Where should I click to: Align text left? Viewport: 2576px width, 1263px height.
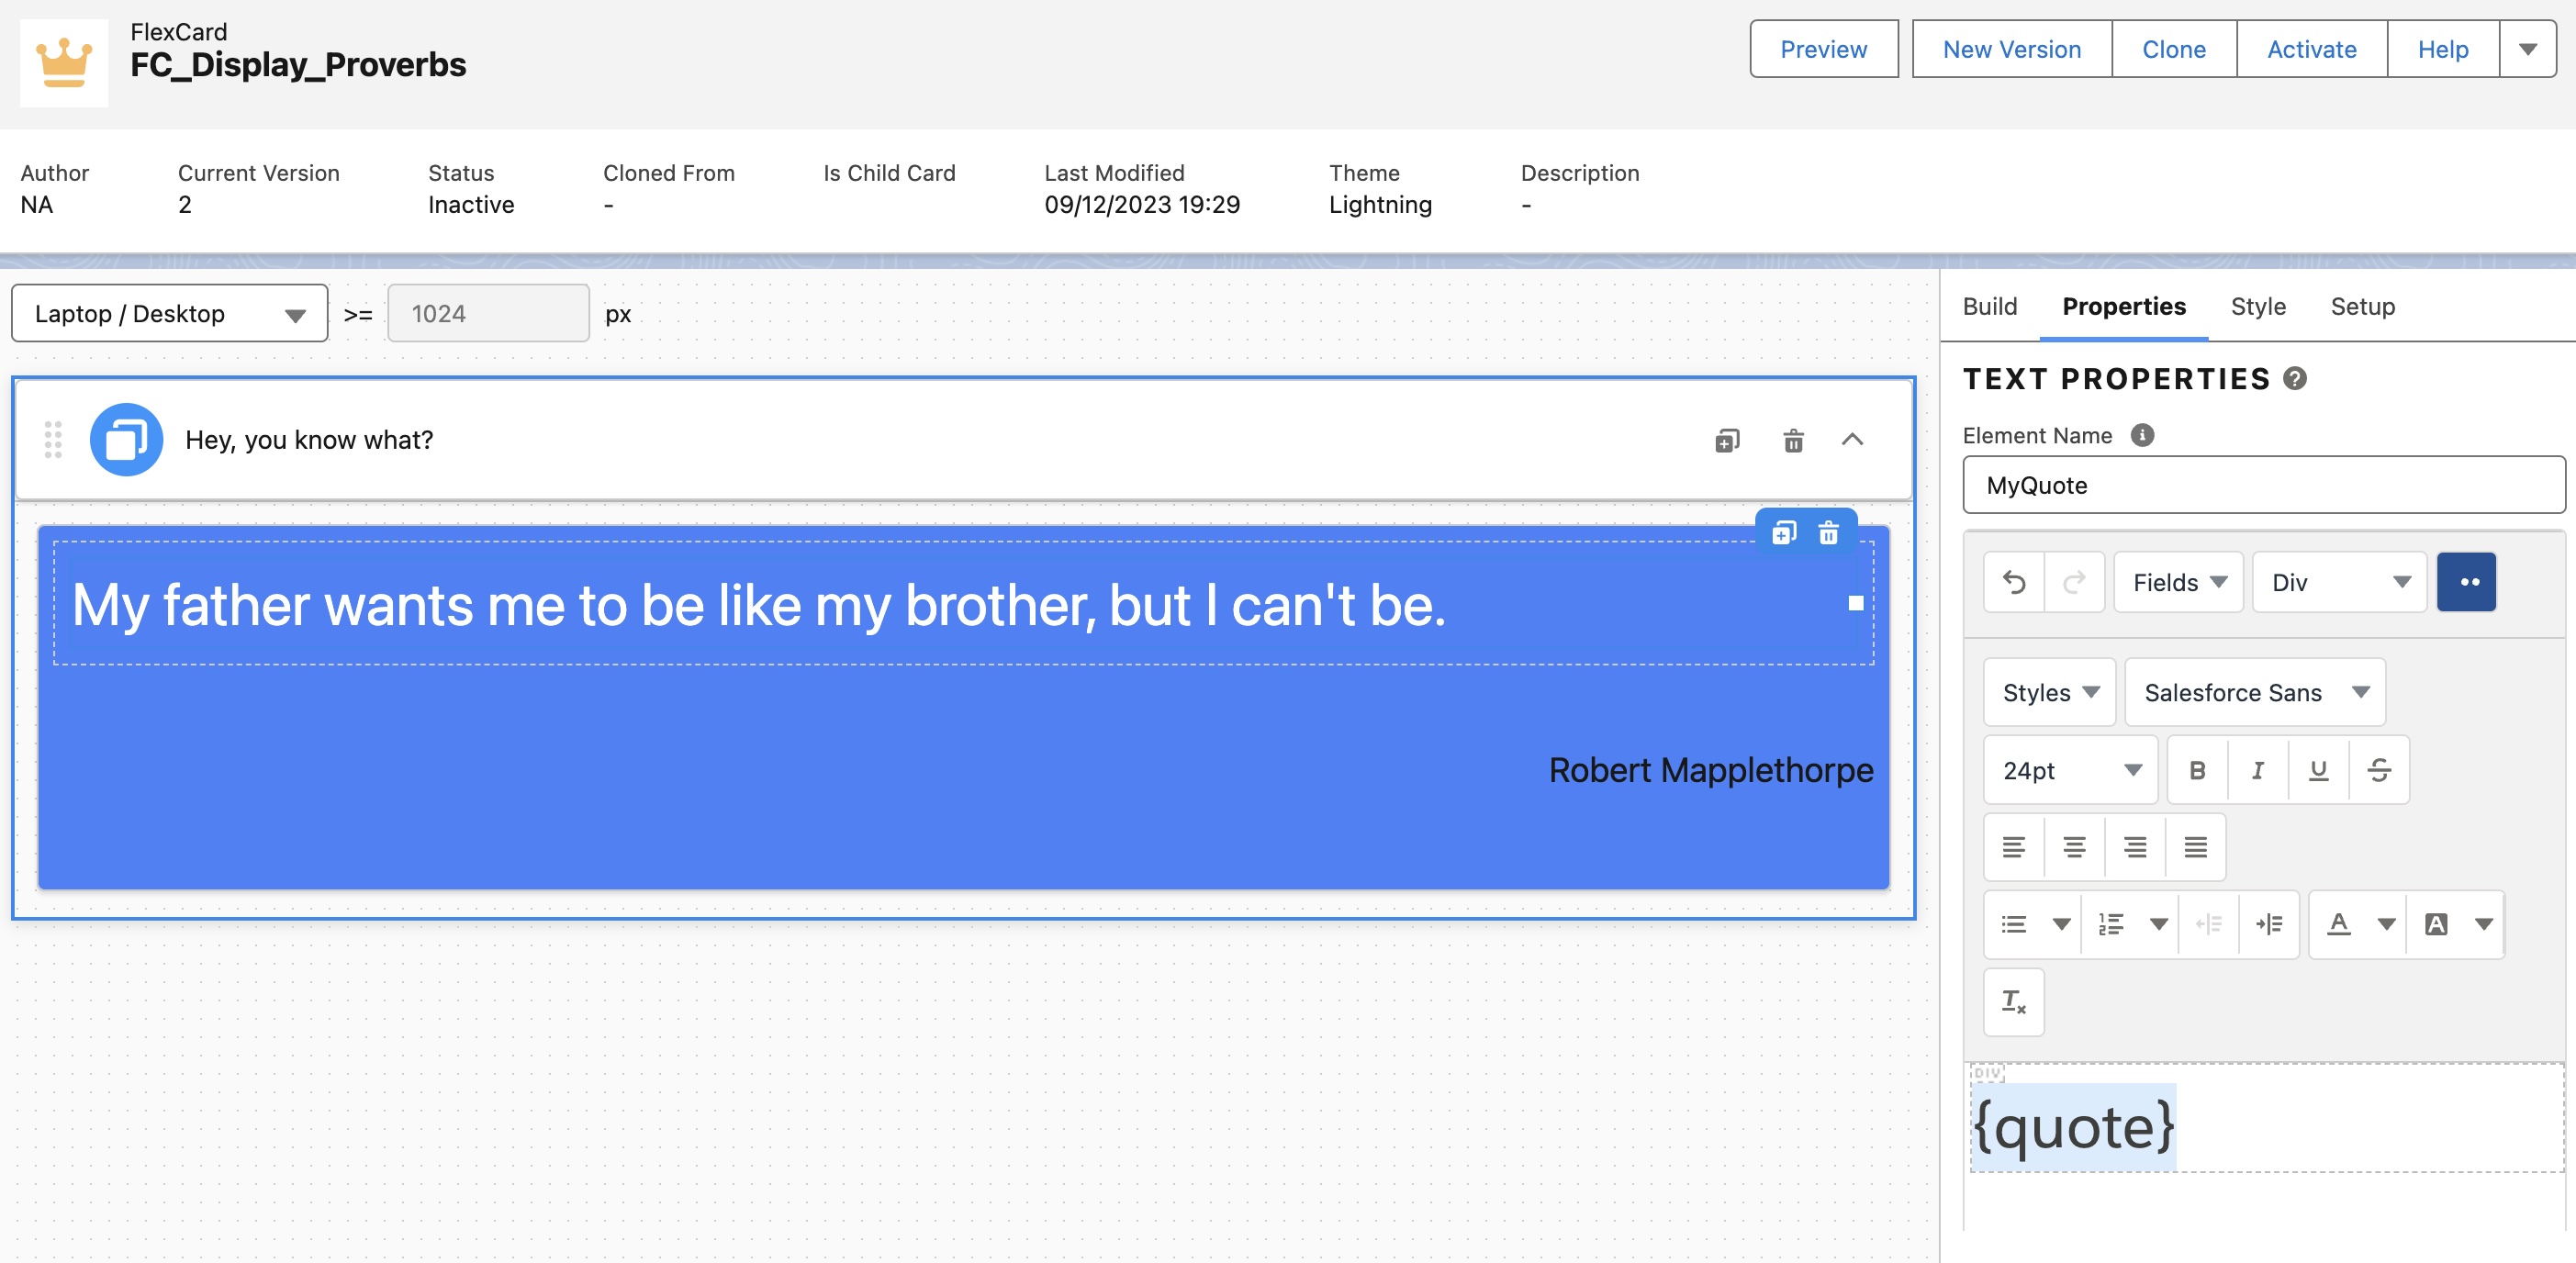click(x=2014, y=847)
